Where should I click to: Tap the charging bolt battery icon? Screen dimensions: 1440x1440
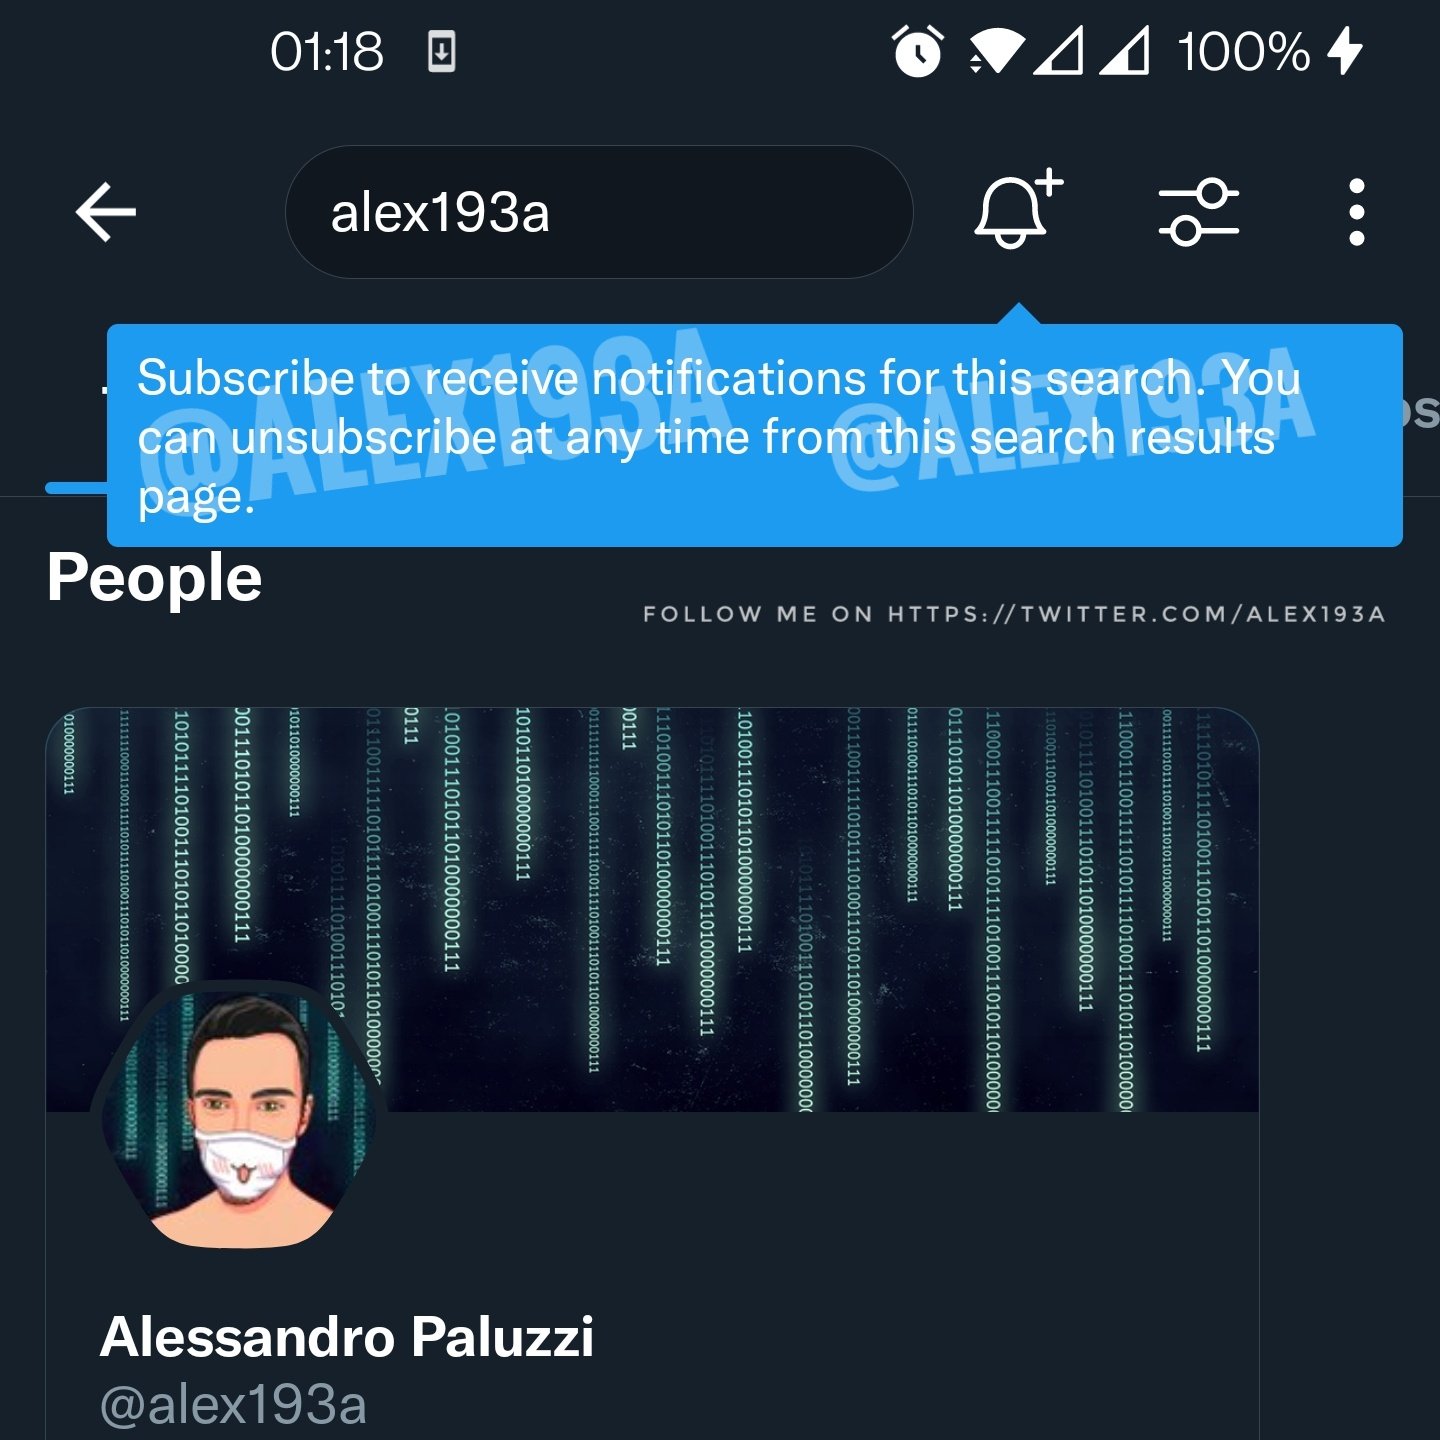point(1345,51)
